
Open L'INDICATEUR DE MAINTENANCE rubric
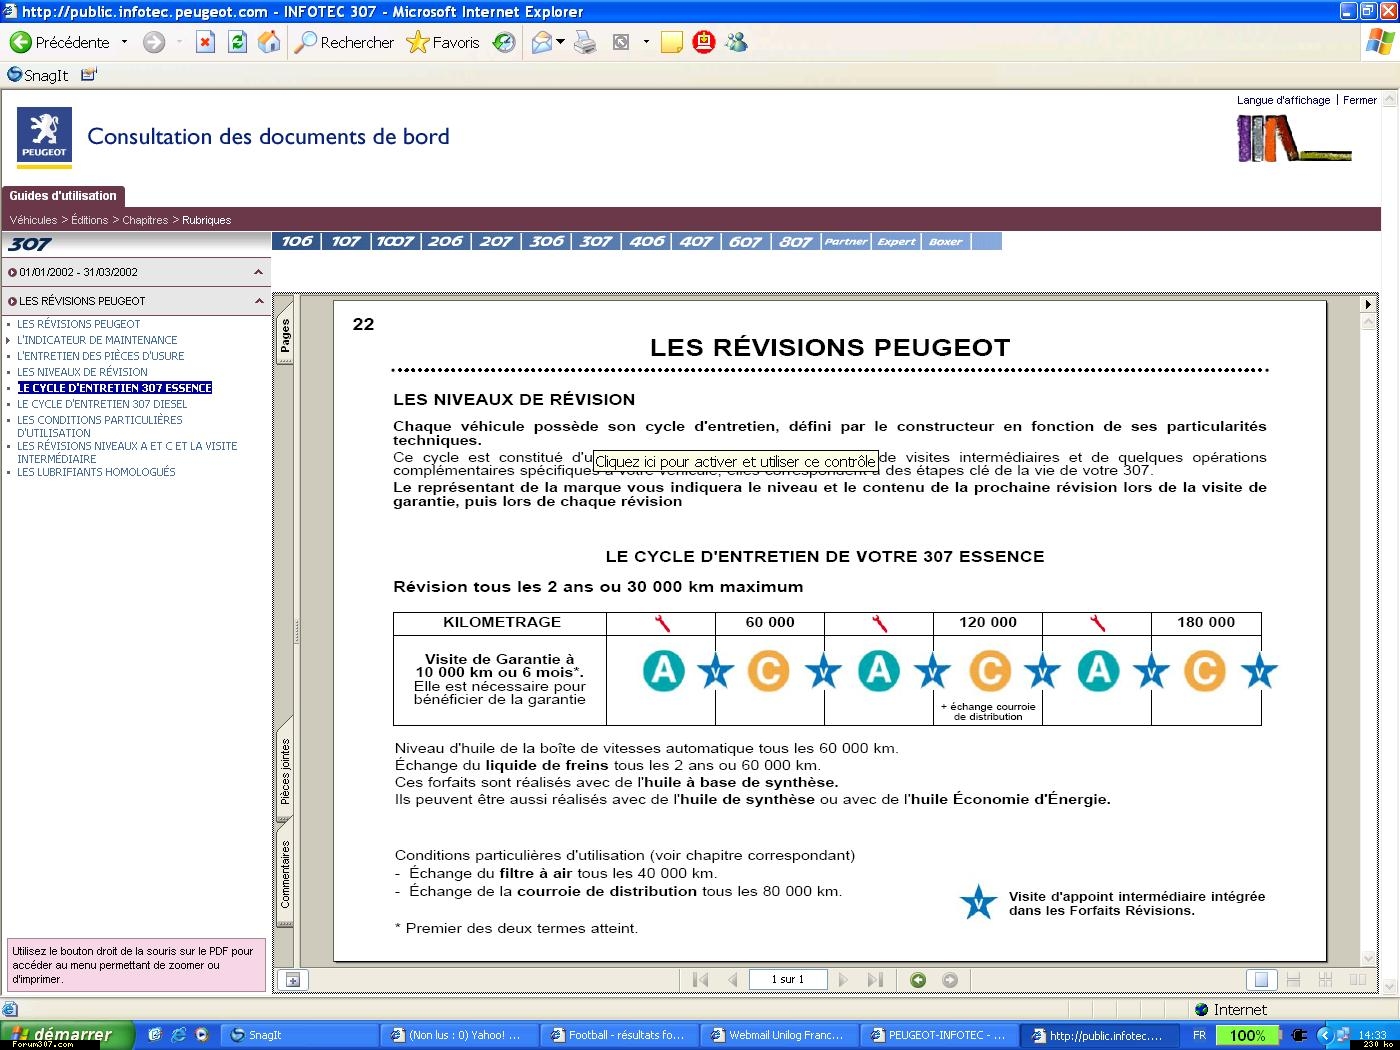[x=97, y=340]
